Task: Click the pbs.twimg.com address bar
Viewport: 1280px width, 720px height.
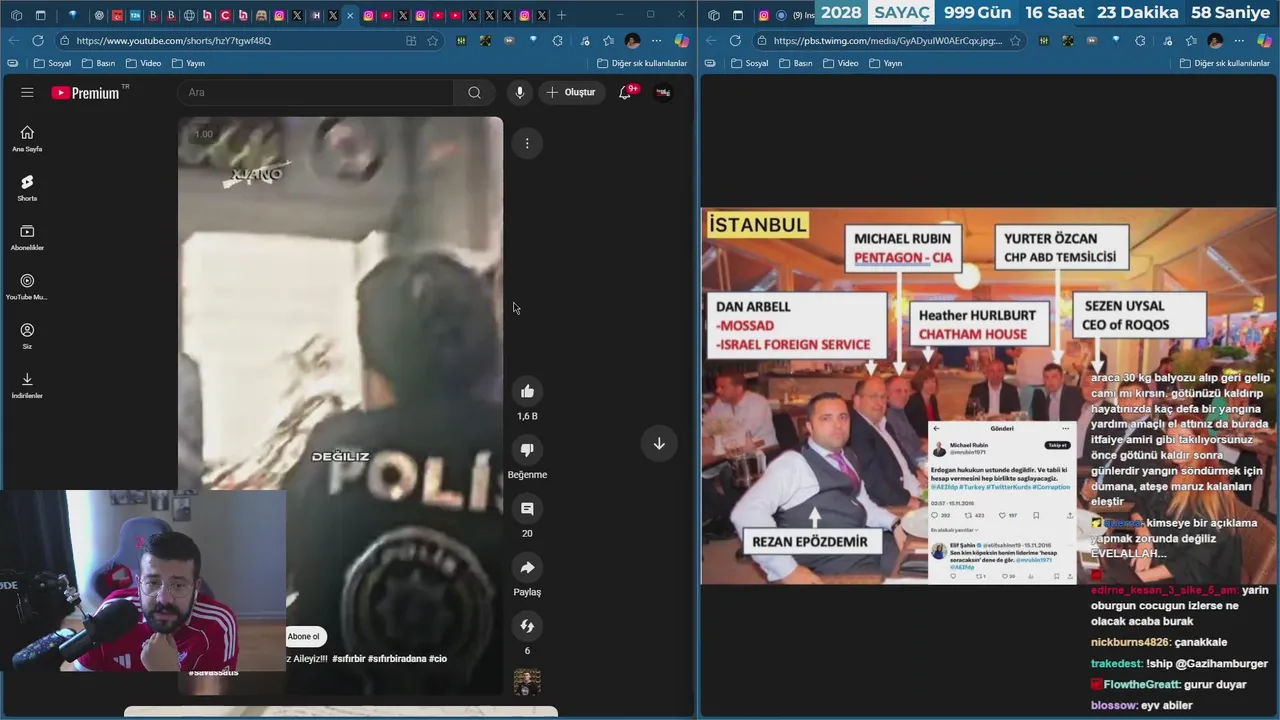Action: [x=890, y=41]
